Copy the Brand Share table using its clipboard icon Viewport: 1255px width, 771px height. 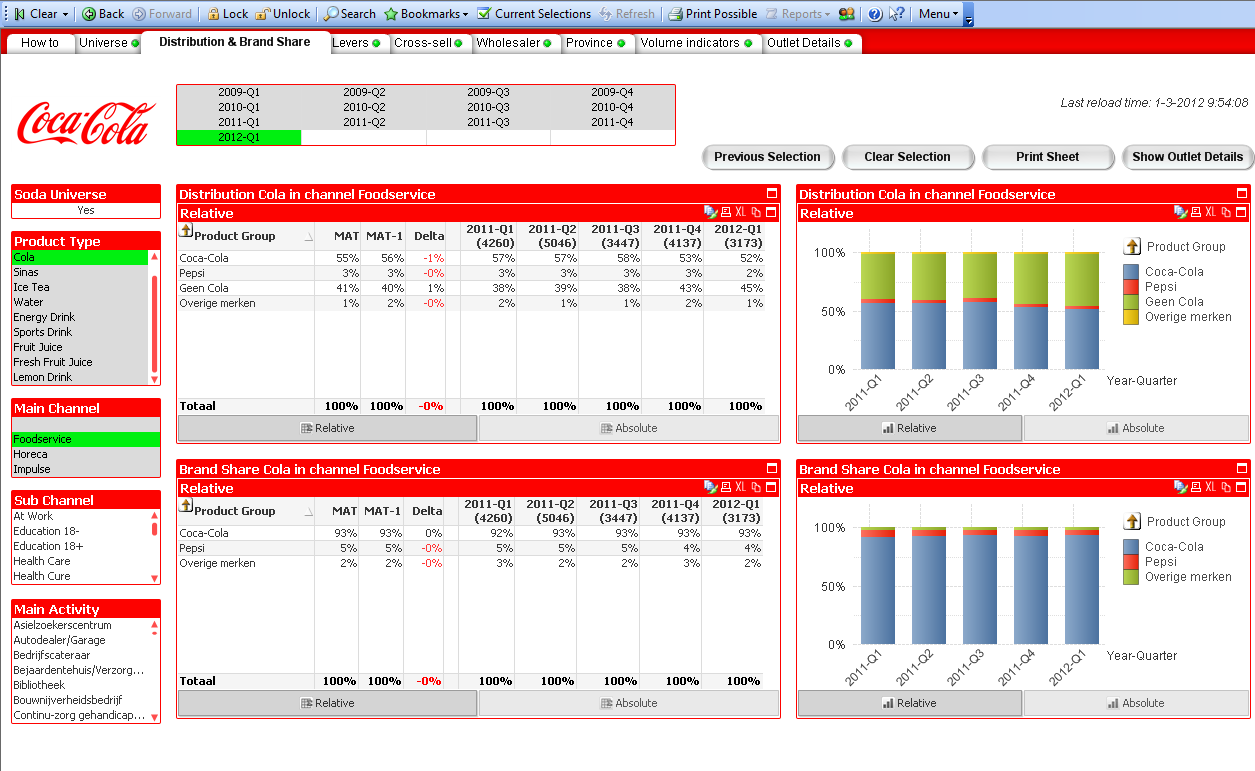coord(756,487)
